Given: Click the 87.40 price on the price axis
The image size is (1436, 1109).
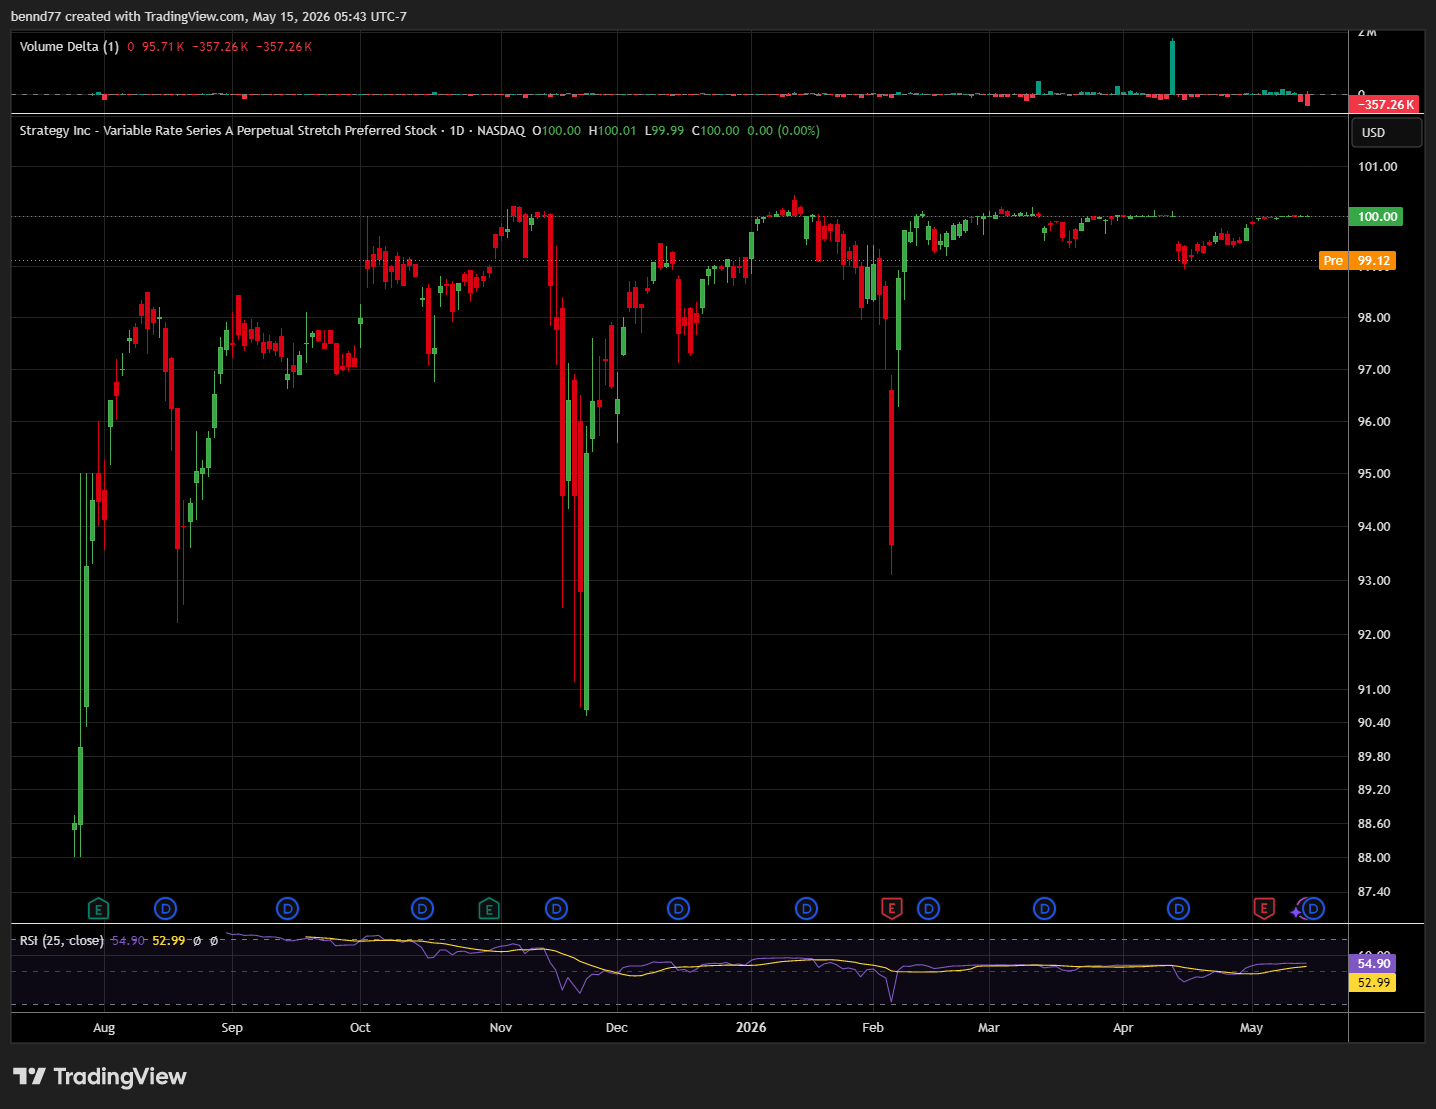Looking at the screenshot, I should pyautogui.click(x=1374, y=892).
